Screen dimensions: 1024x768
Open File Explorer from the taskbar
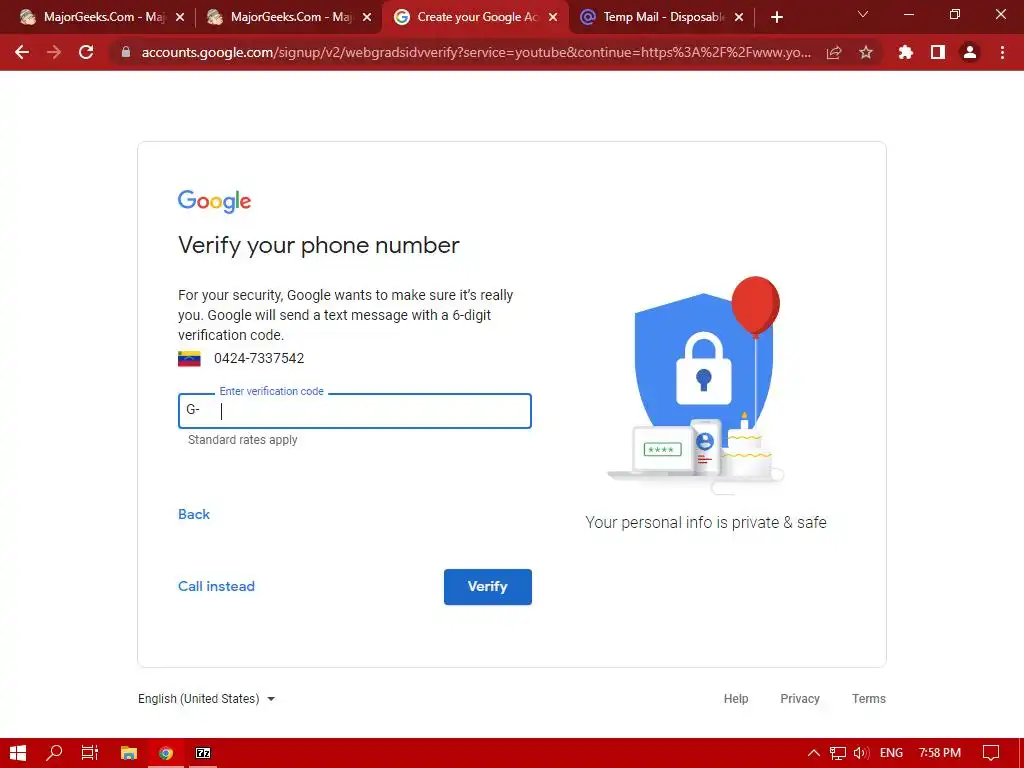coord(129,753)
